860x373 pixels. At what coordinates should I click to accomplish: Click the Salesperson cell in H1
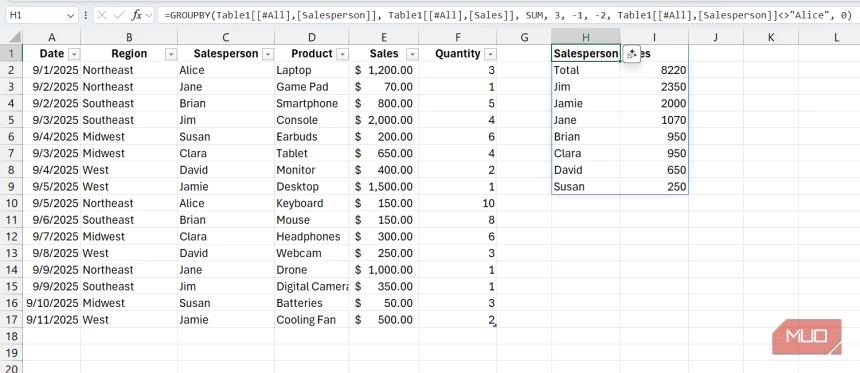click(x=586, y=54)
